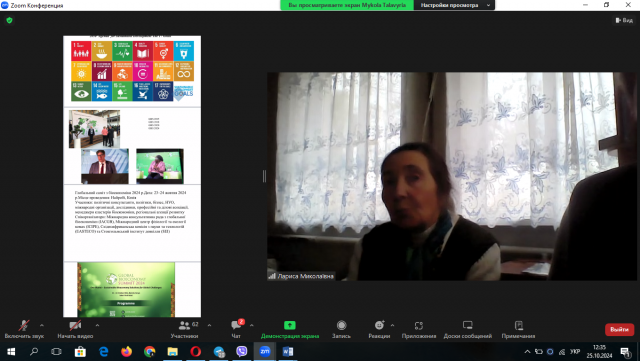The width and height of the screenshot is (640, 361).
Task: Start camera with Начать видео button
Action: pos(75,330)
